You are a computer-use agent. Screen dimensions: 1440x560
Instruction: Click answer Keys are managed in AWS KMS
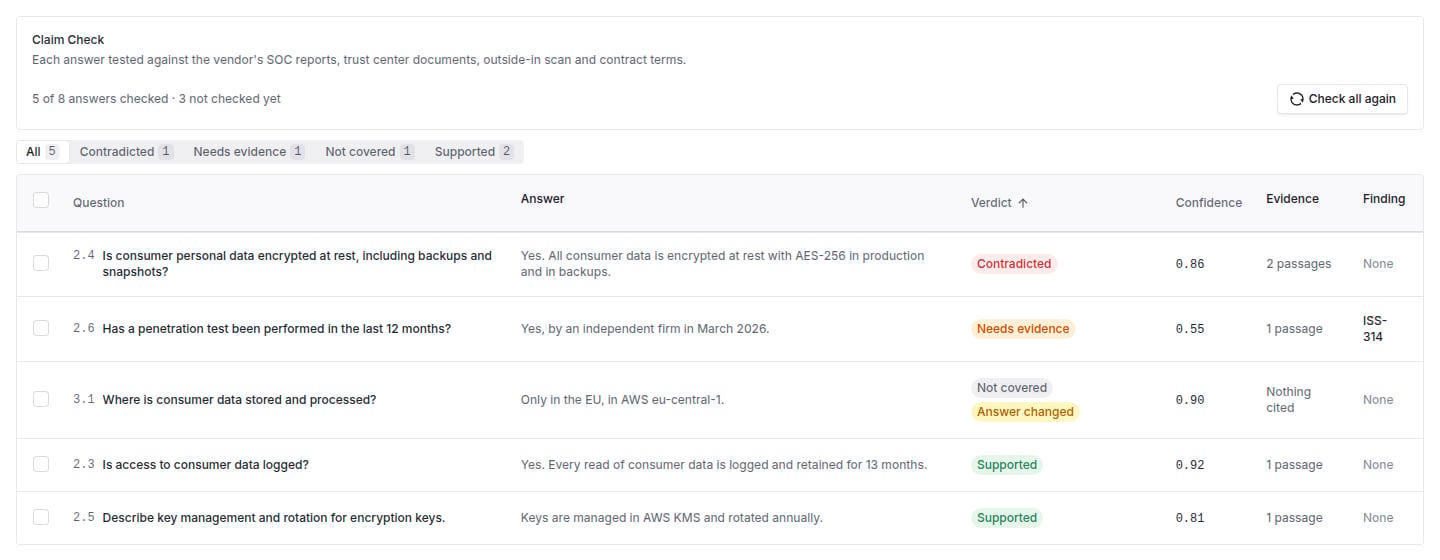pos(672,518)
